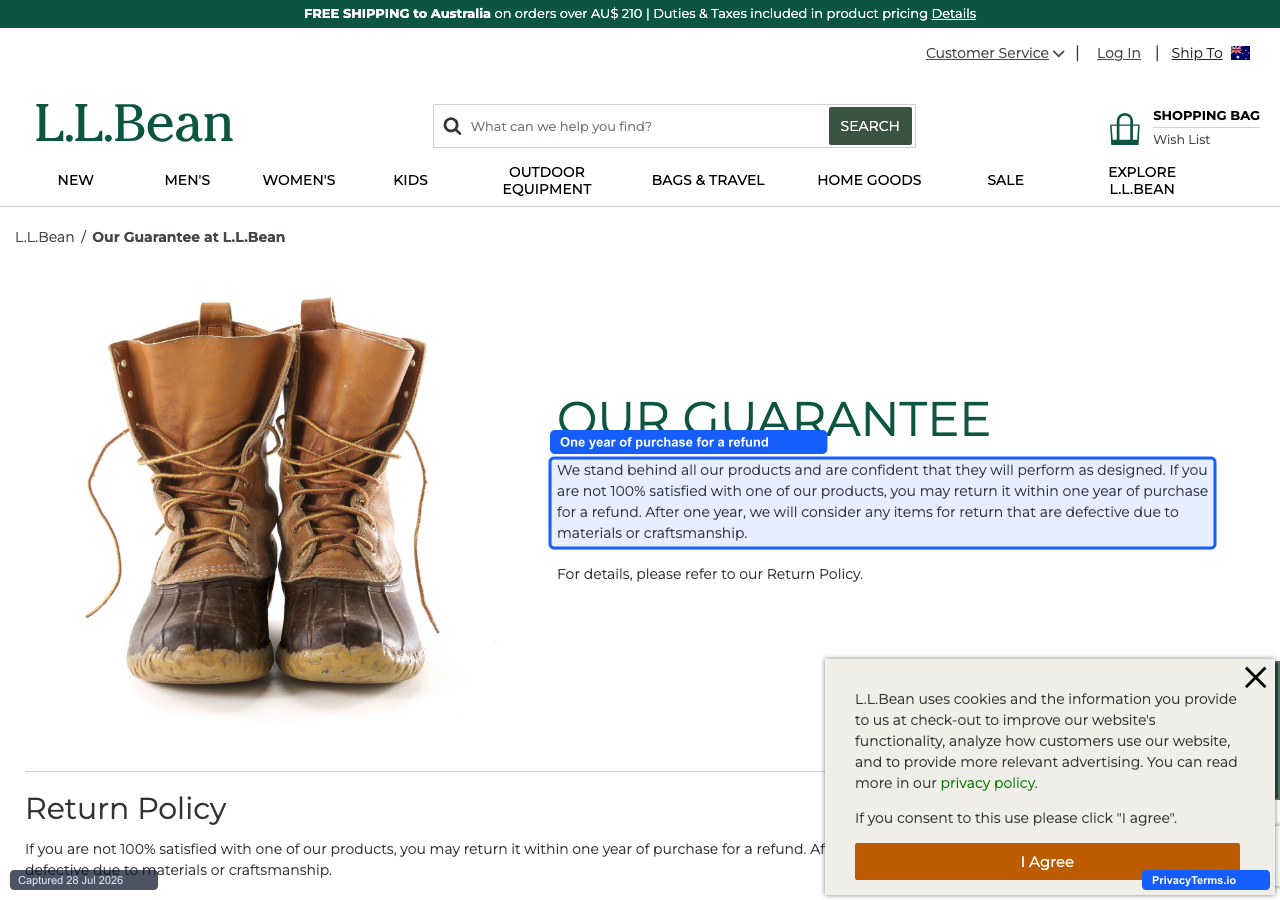Click the privacy policy link

pyautogui.click(x=988, y=783)
